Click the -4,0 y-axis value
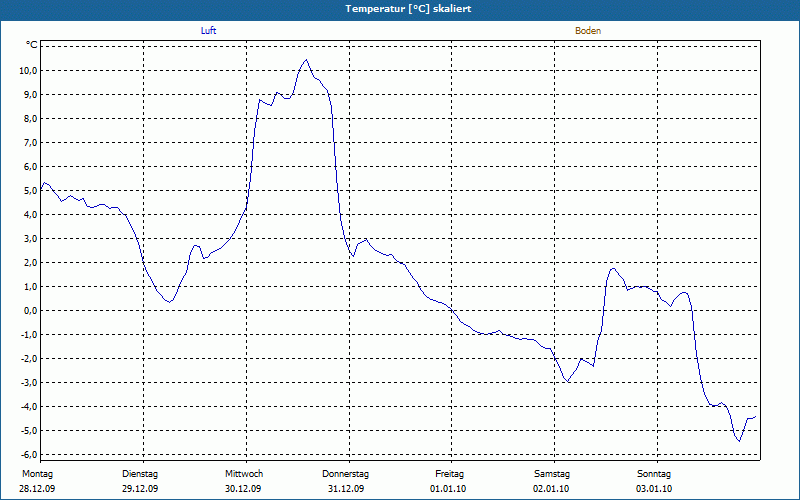 pos(29,406)
